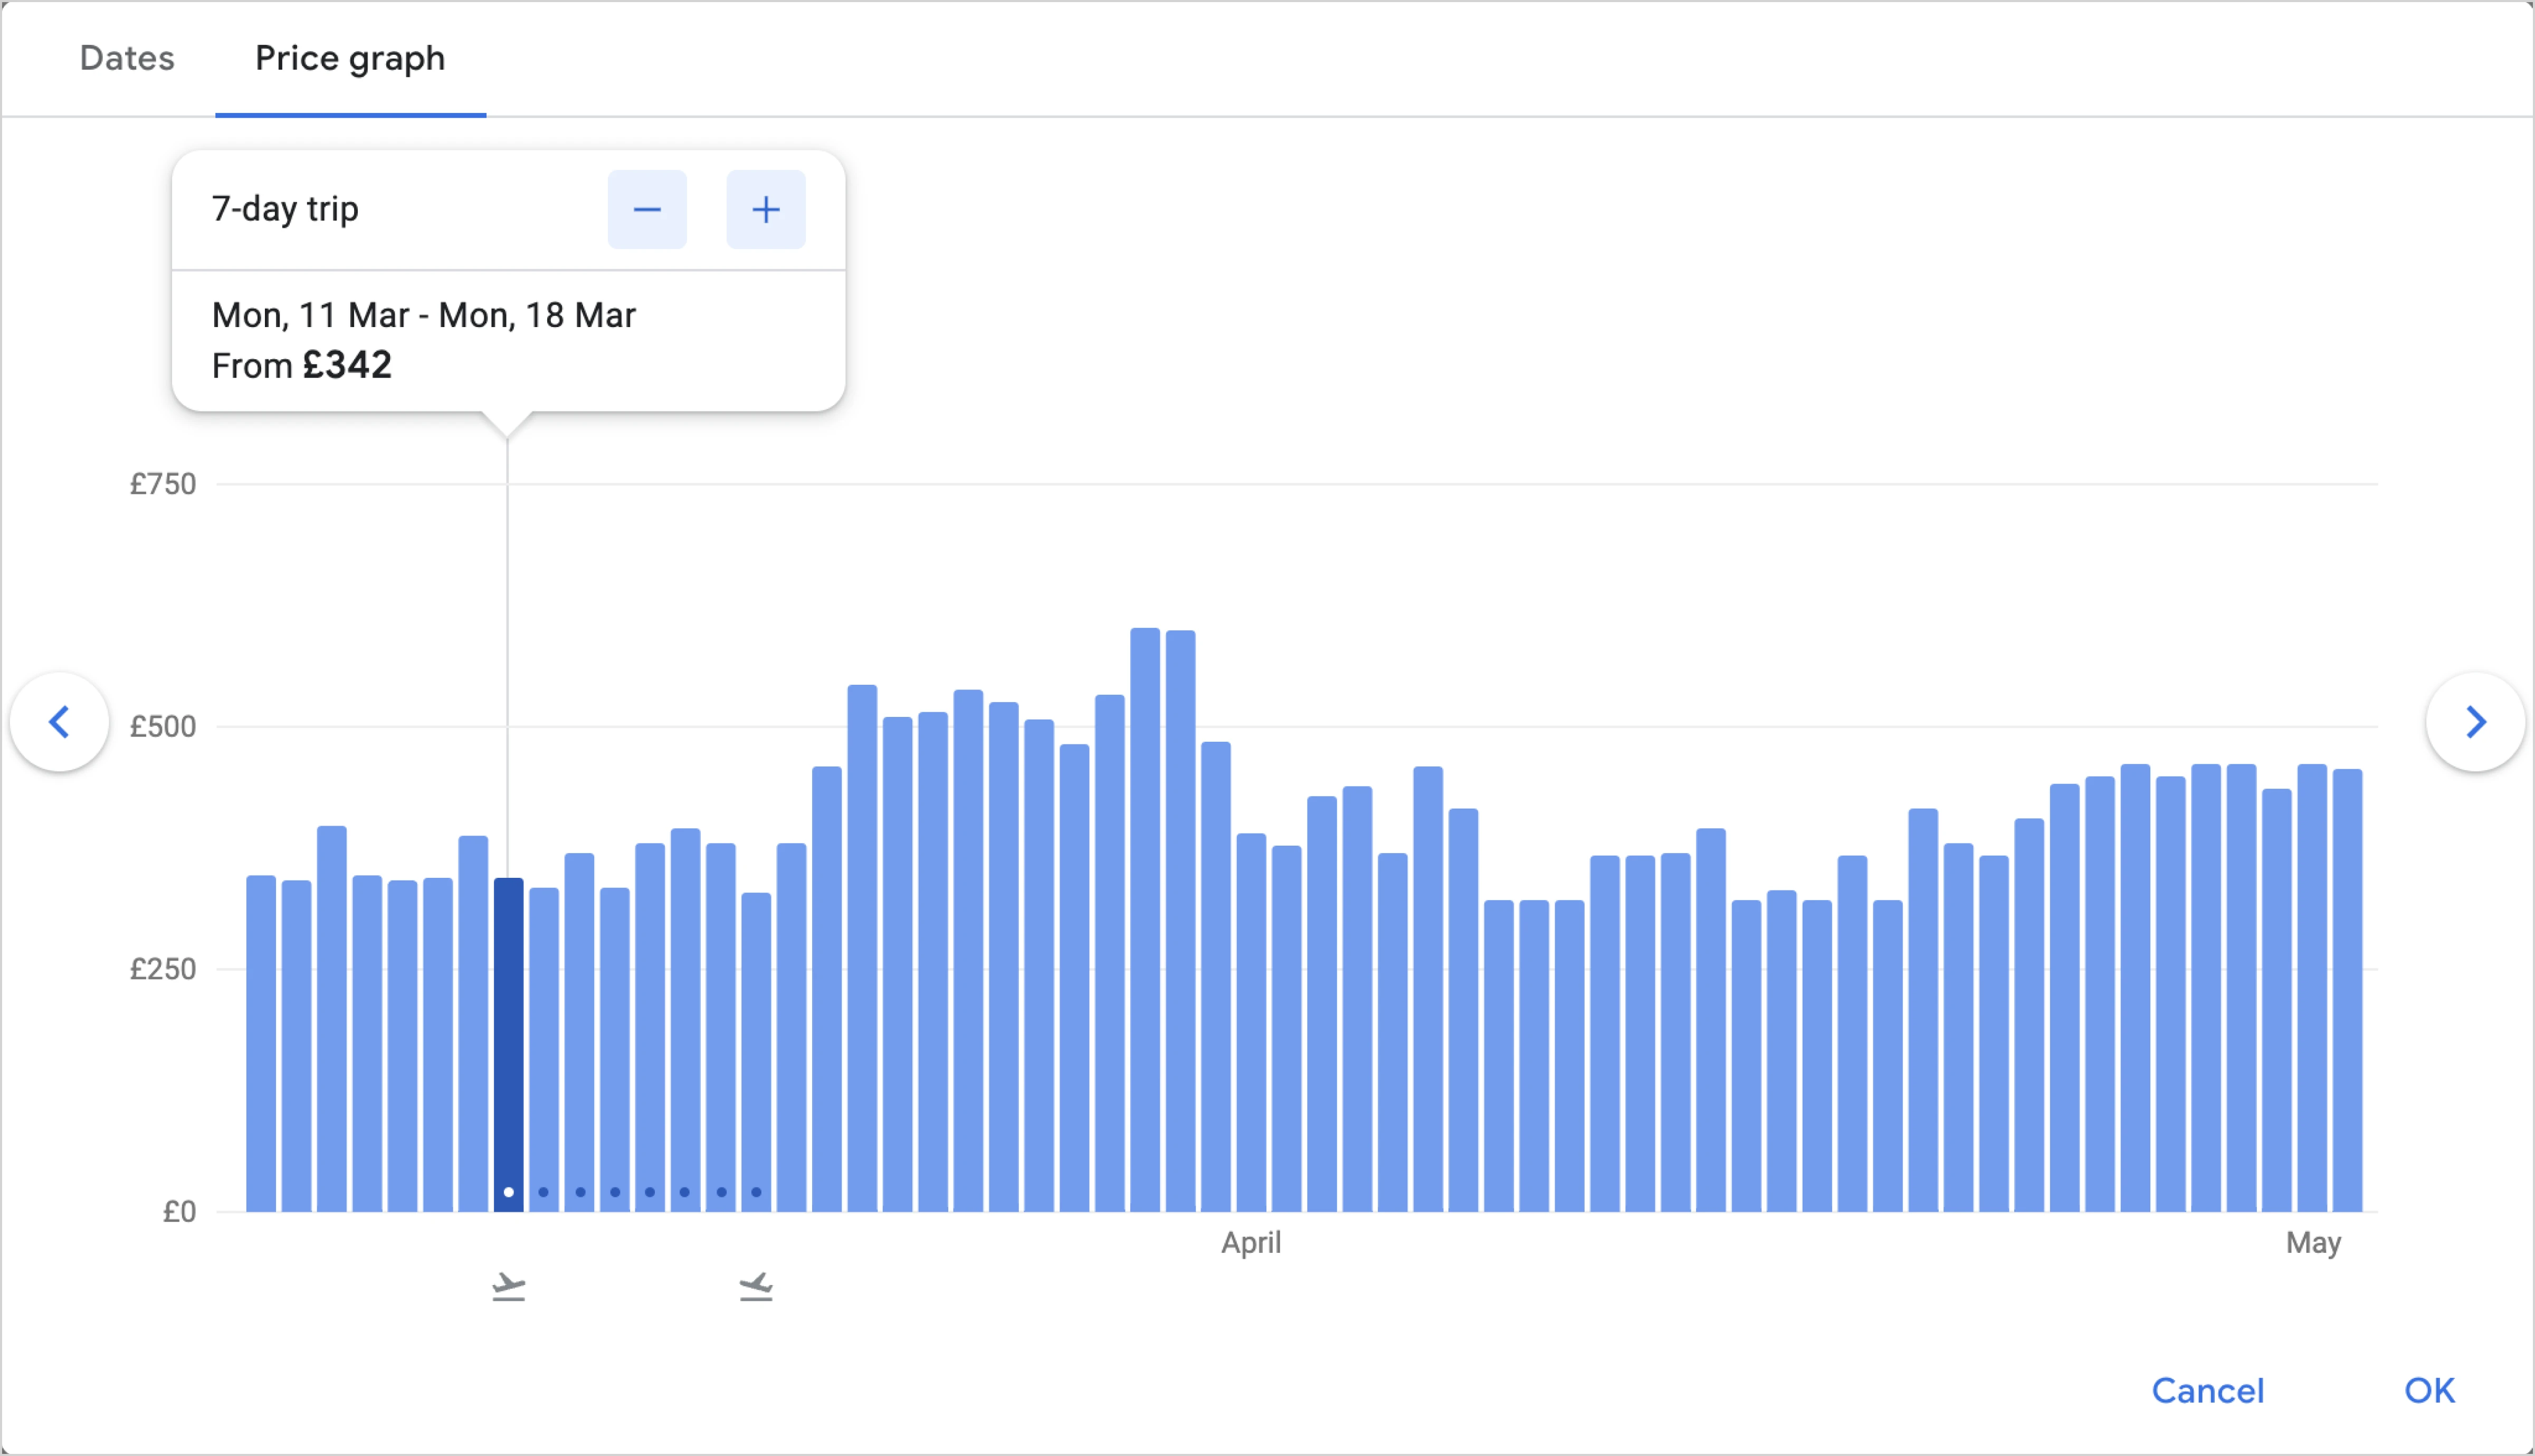Select the dark blue highlighted 11 Mar bar
2535x1456 pixels.
click(509, 1044)
